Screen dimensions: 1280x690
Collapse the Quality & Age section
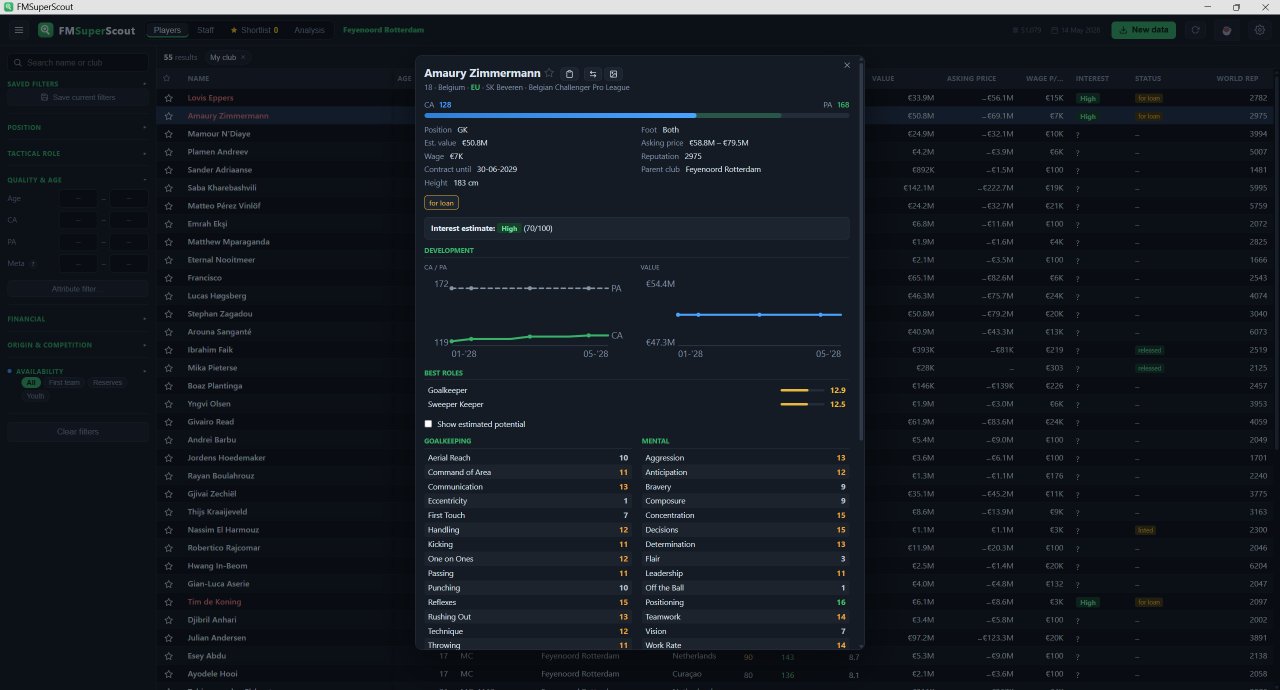tap(77, 180)
